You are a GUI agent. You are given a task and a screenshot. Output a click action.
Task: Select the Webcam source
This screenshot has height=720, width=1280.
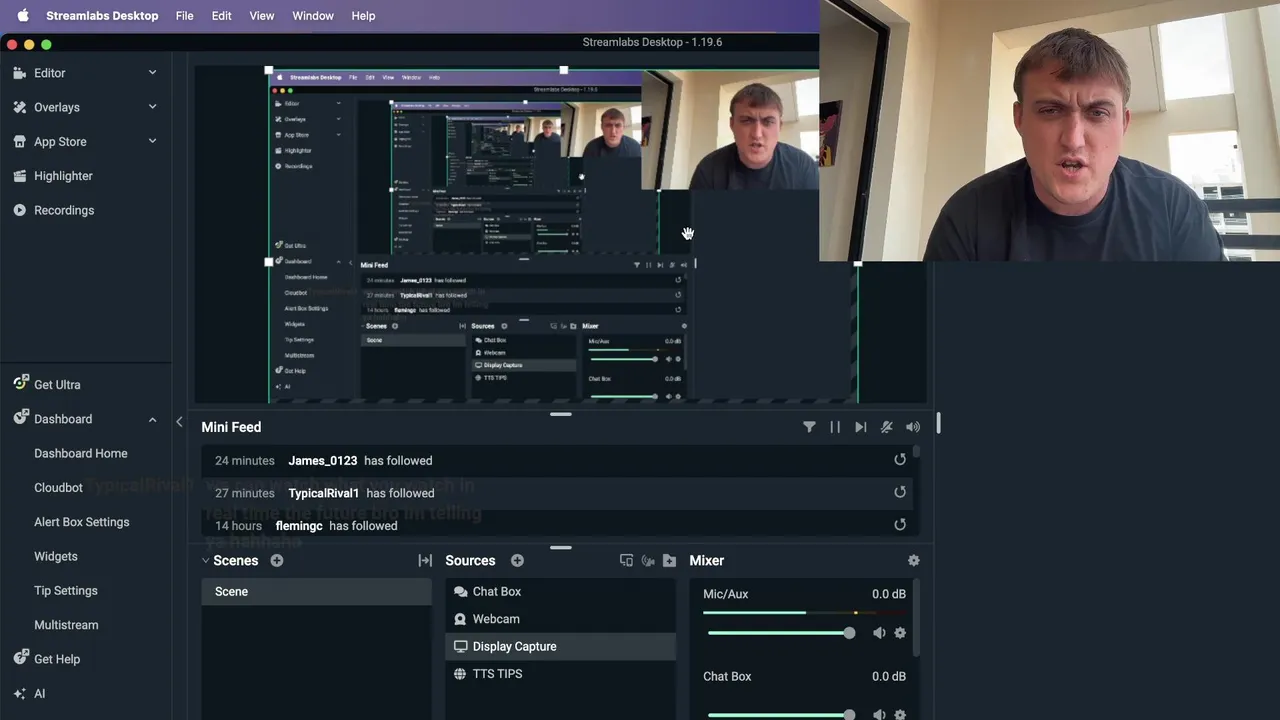click(560, 619)
